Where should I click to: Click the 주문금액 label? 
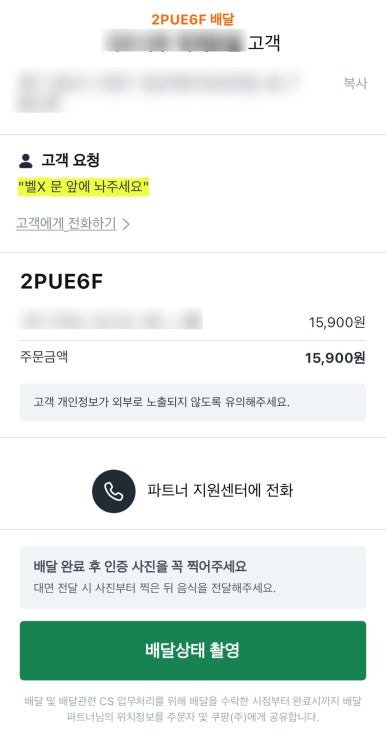click(x=43, y=357)
